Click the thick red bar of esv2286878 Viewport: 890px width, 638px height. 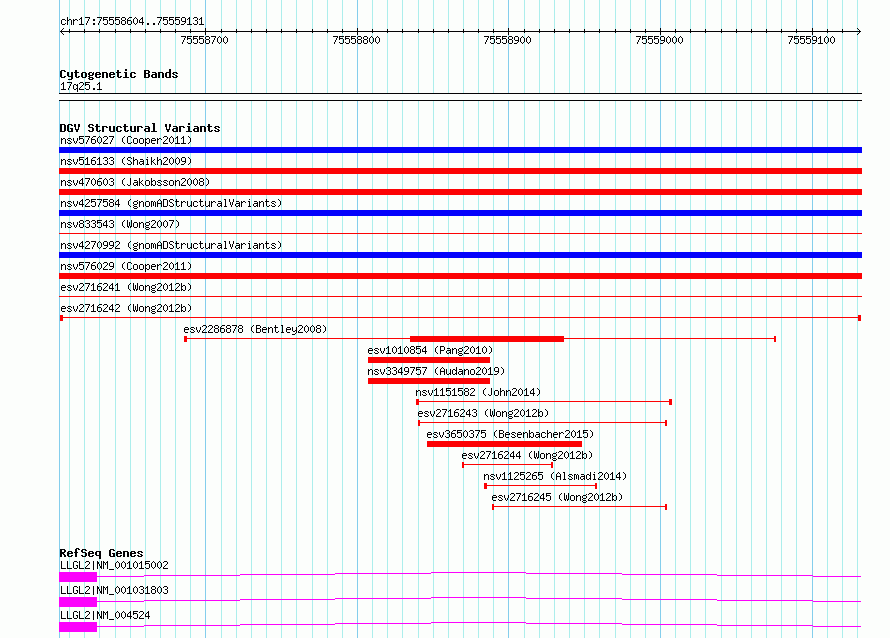click(x=487, y=339)
